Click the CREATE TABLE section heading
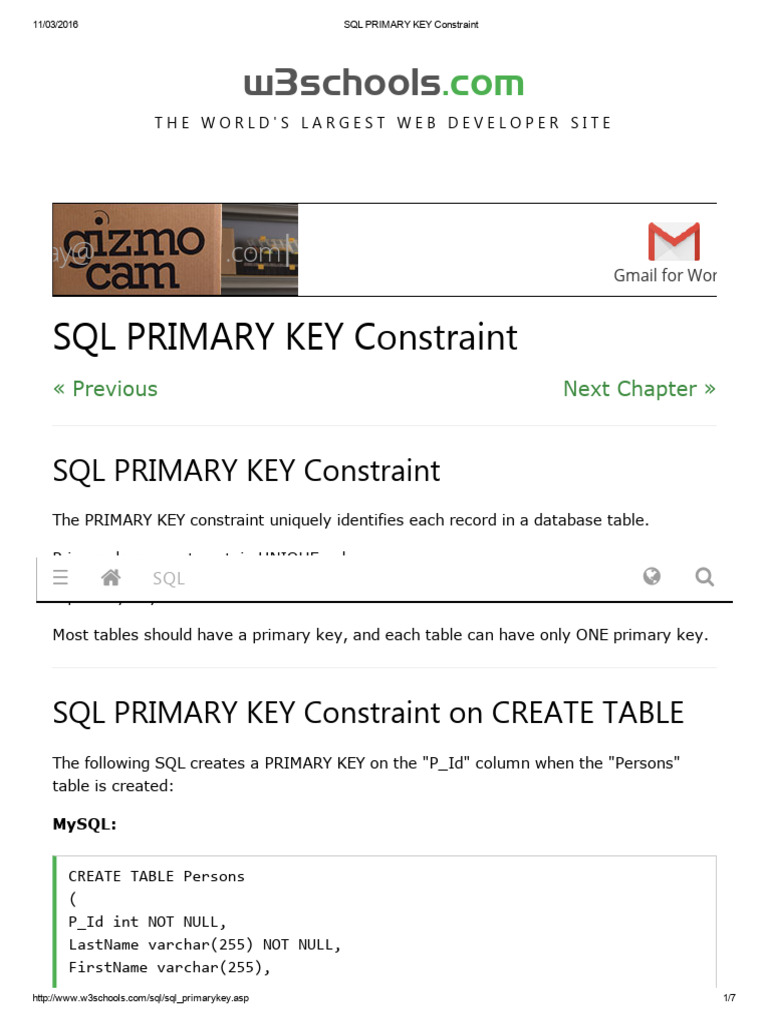 point(368,712)
